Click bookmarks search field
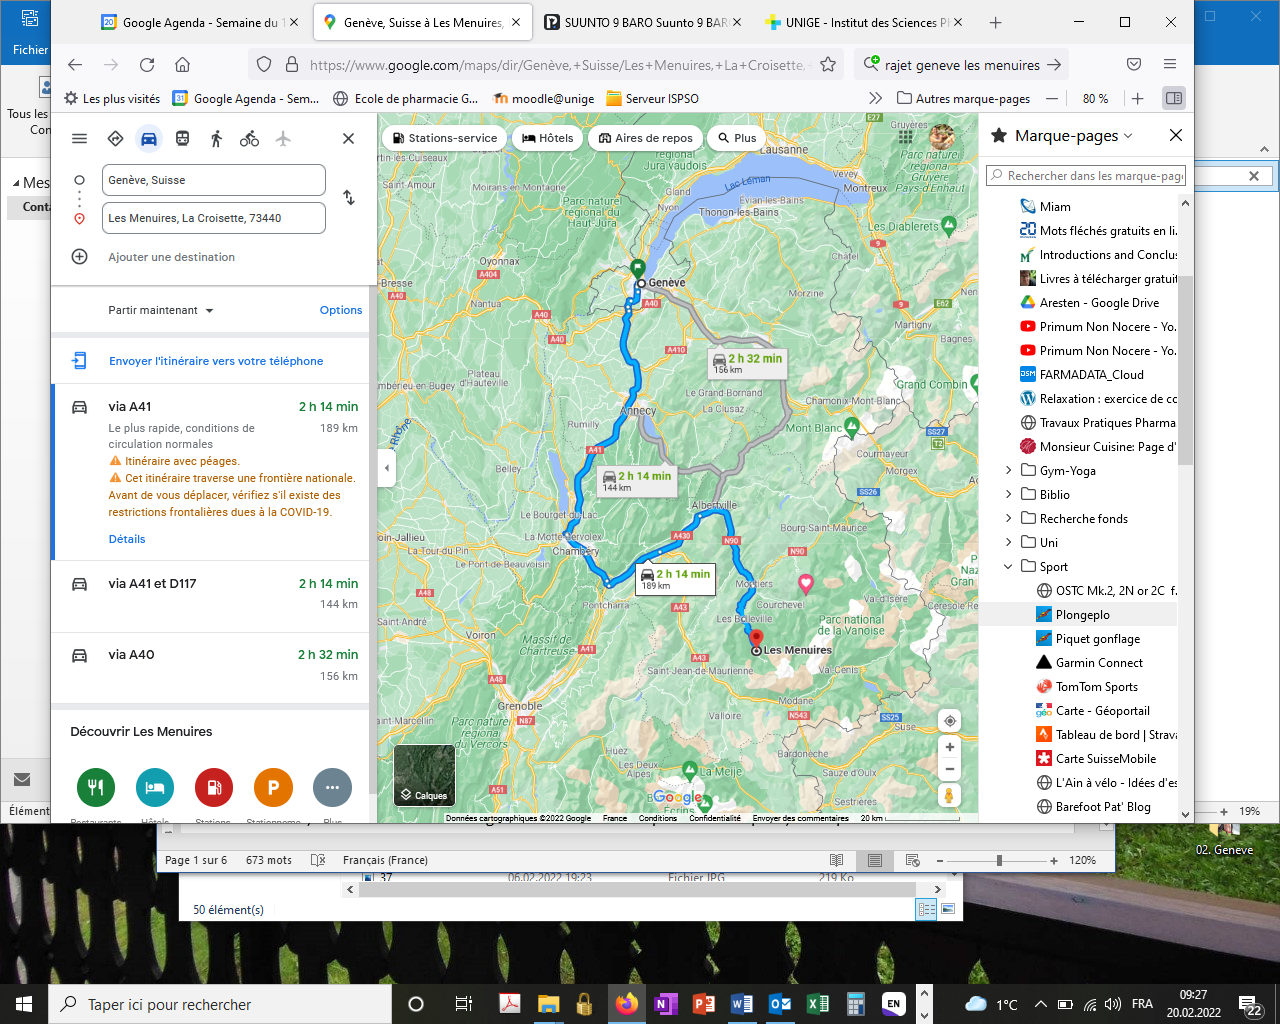 coord(1086,176)
